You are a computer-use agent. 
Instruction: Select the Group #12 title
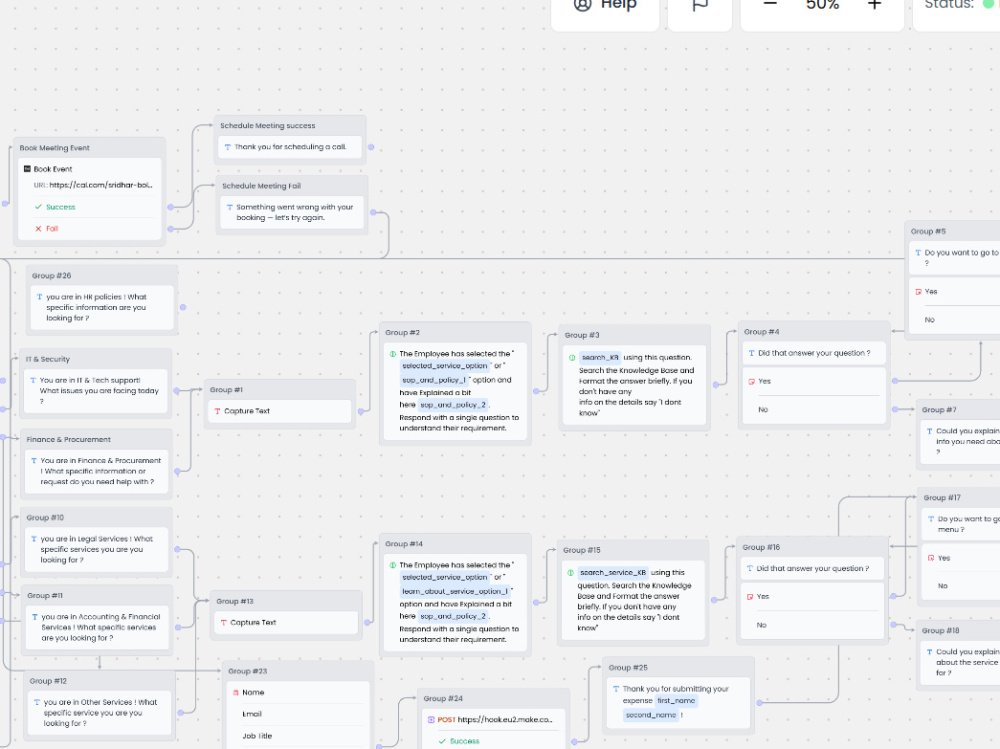pos(48,681)
